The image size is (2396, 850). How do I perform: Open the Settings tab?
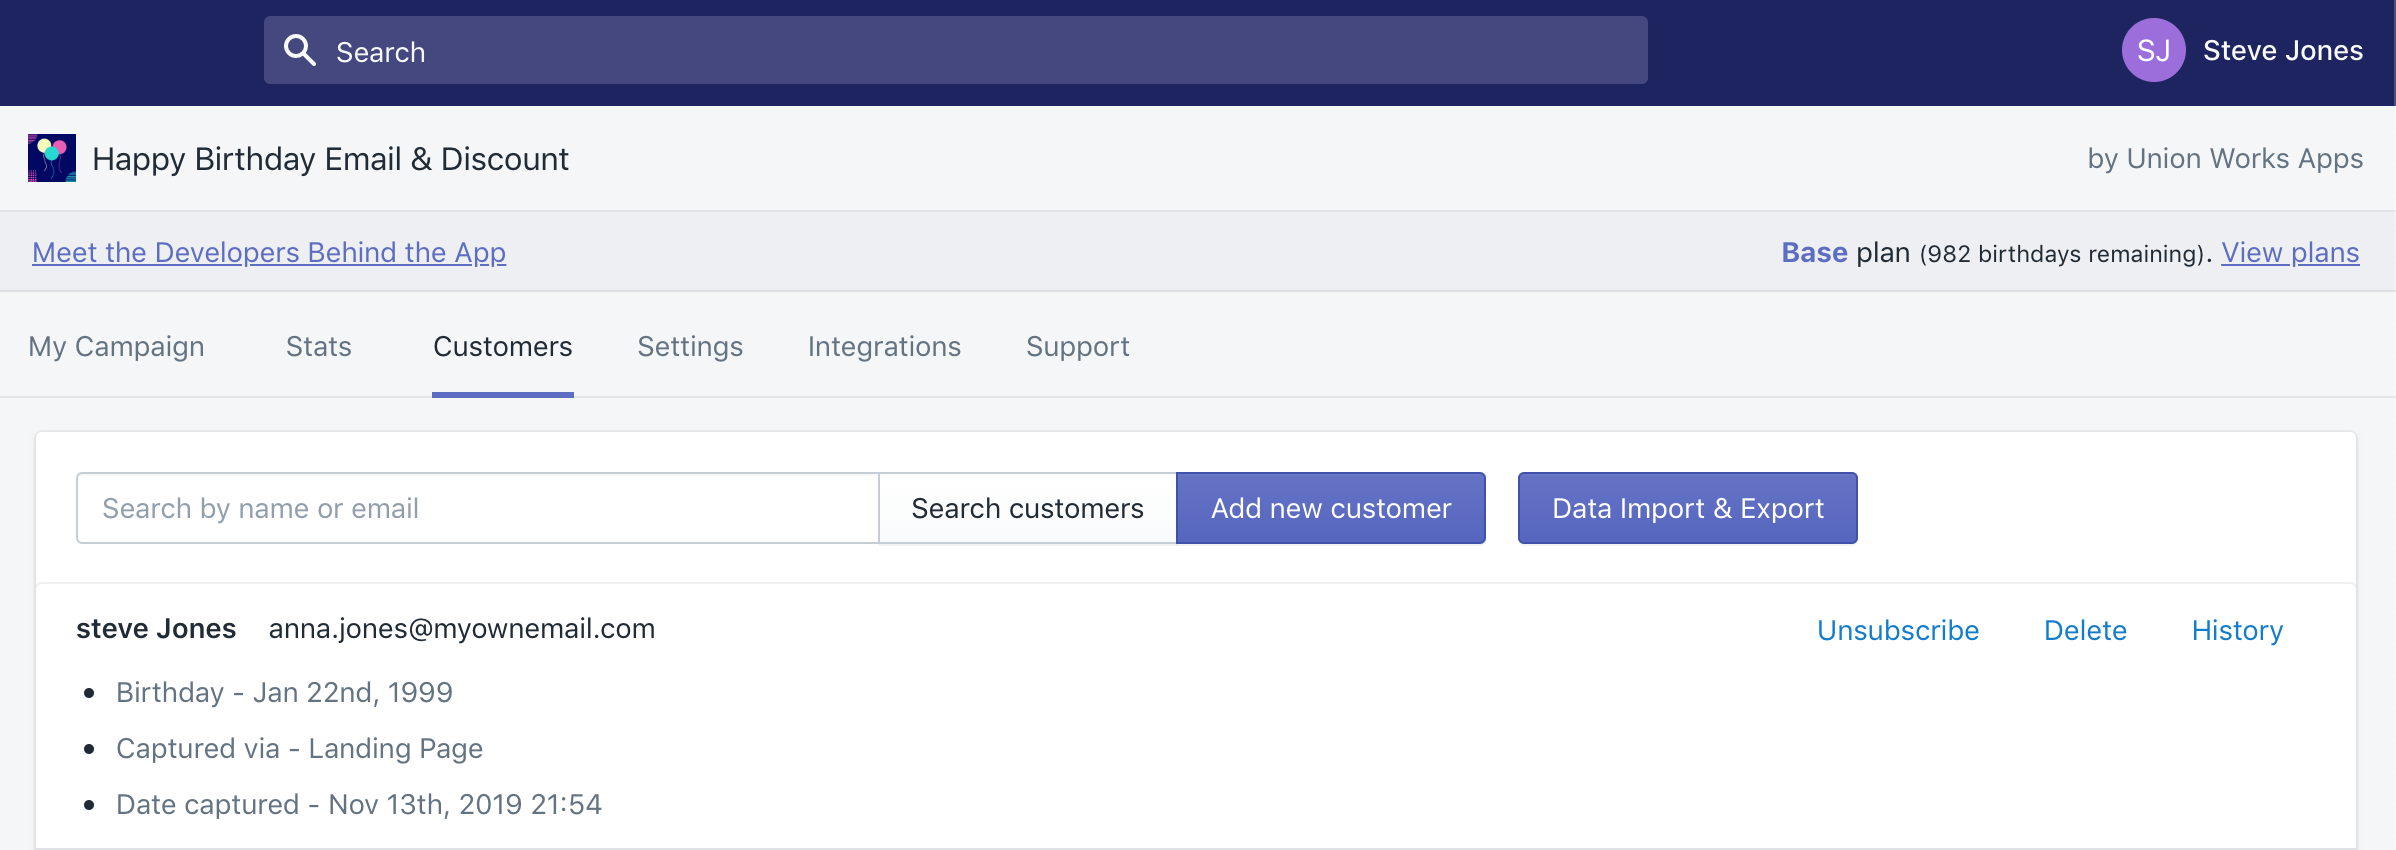click(x=690, y=346)
